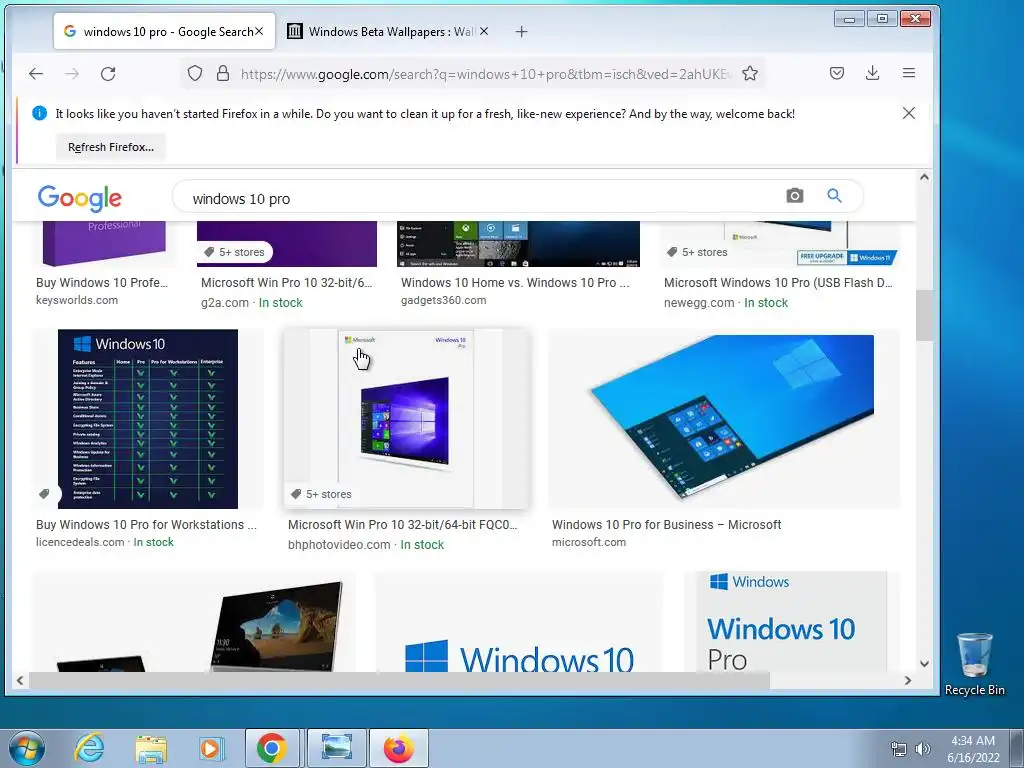
Task: Click the Google search box with windows 10 pro
Action: (x=483, y=199)
